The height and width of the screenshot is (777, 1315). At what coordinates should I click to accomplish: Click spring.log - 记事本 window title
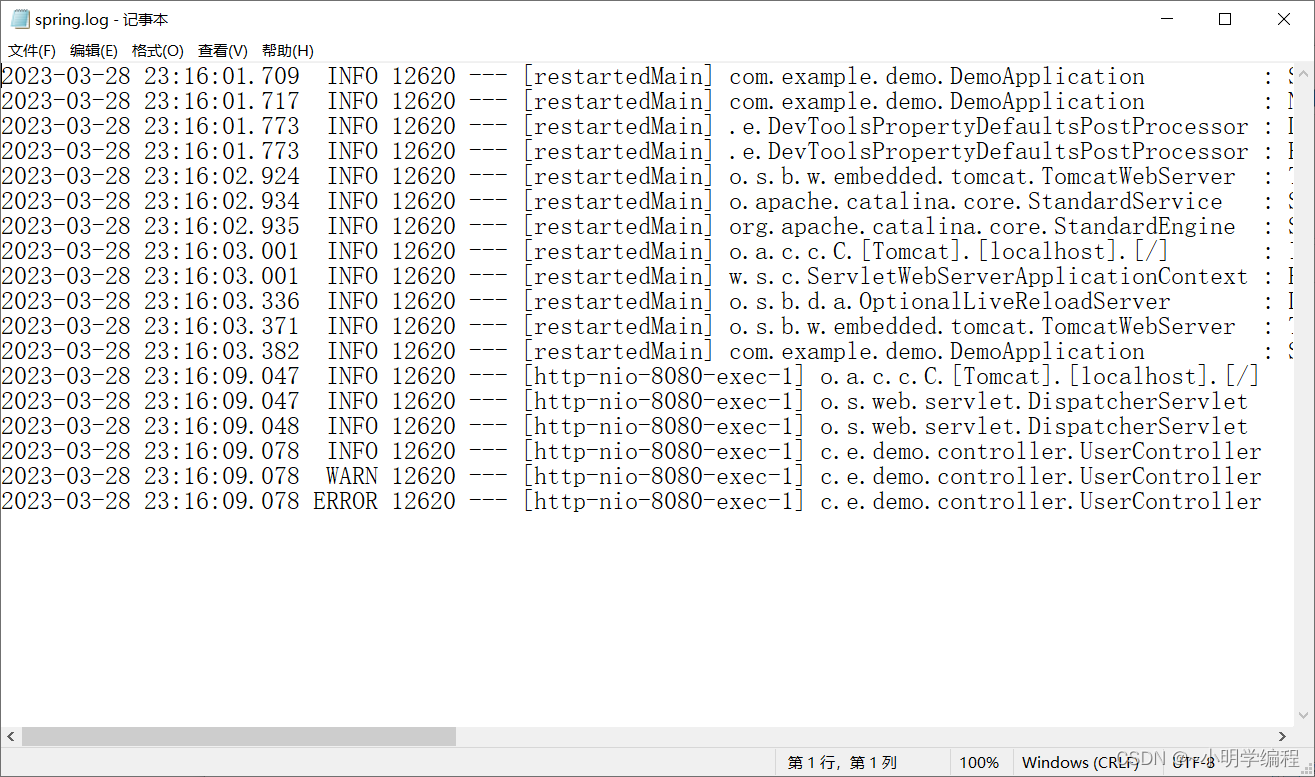point(101,19)
